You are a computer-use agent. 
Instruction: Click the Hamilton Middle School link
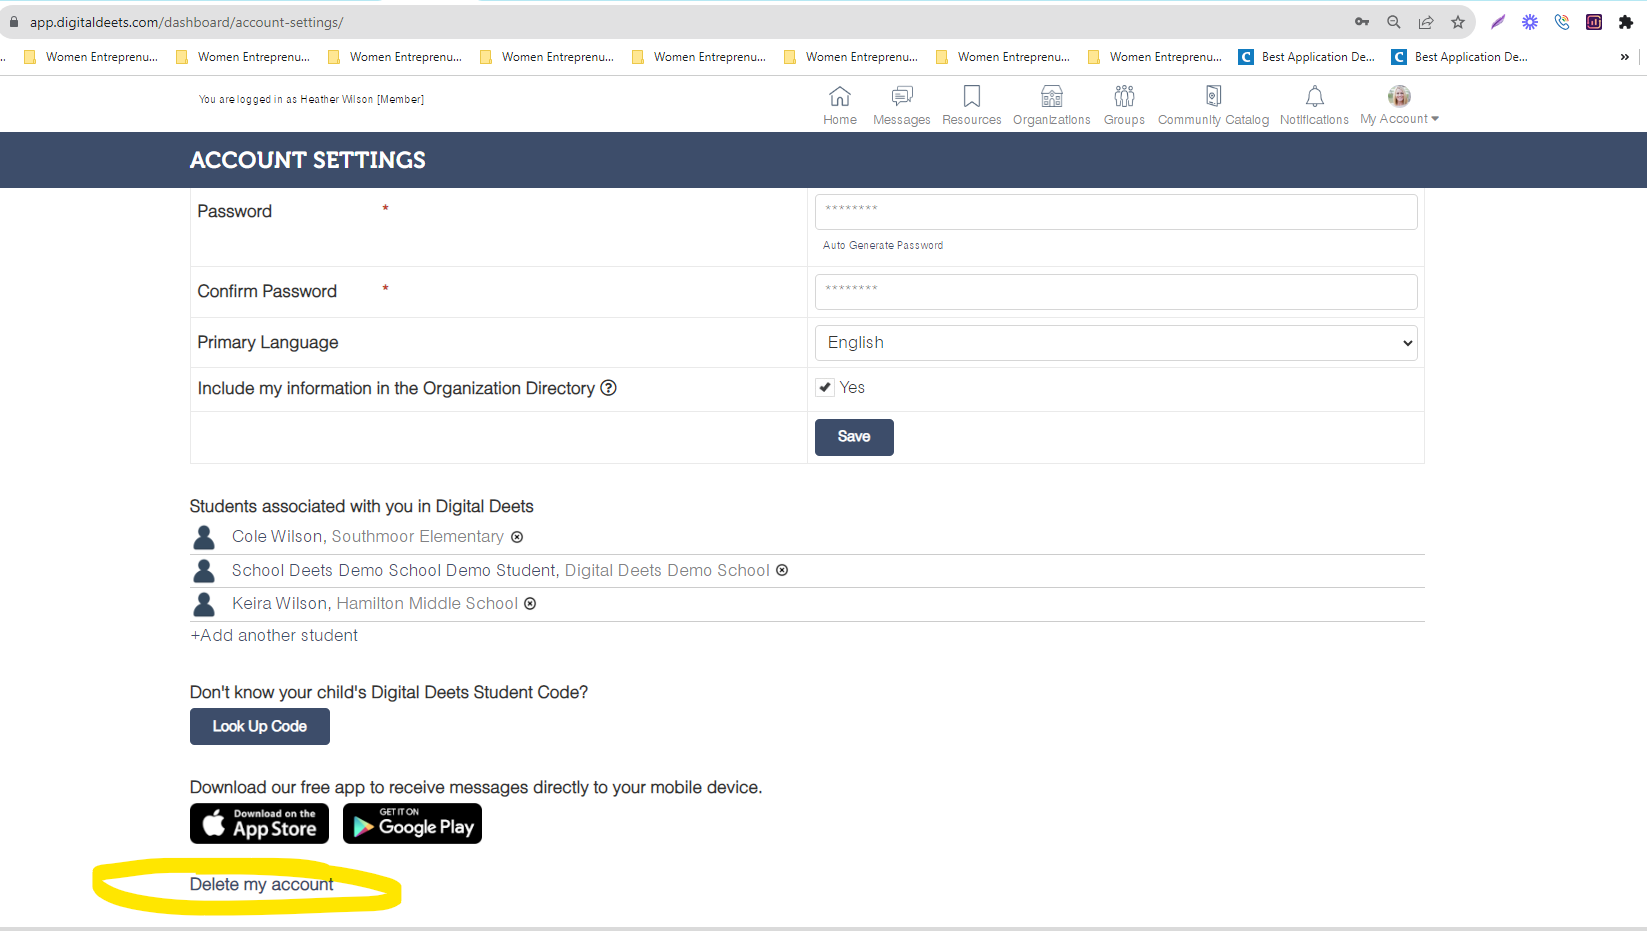[427, 604]
